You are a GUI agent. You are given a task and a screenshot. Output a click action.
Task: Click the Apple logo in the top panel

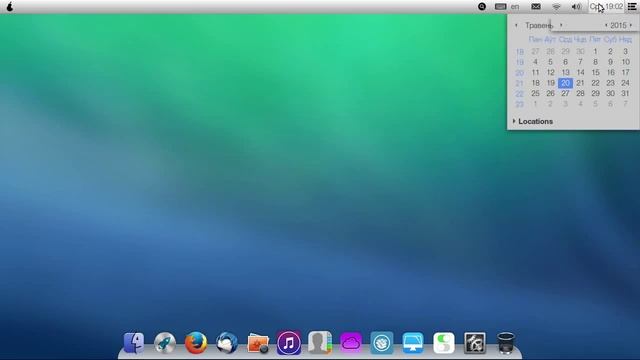(10, 7)
